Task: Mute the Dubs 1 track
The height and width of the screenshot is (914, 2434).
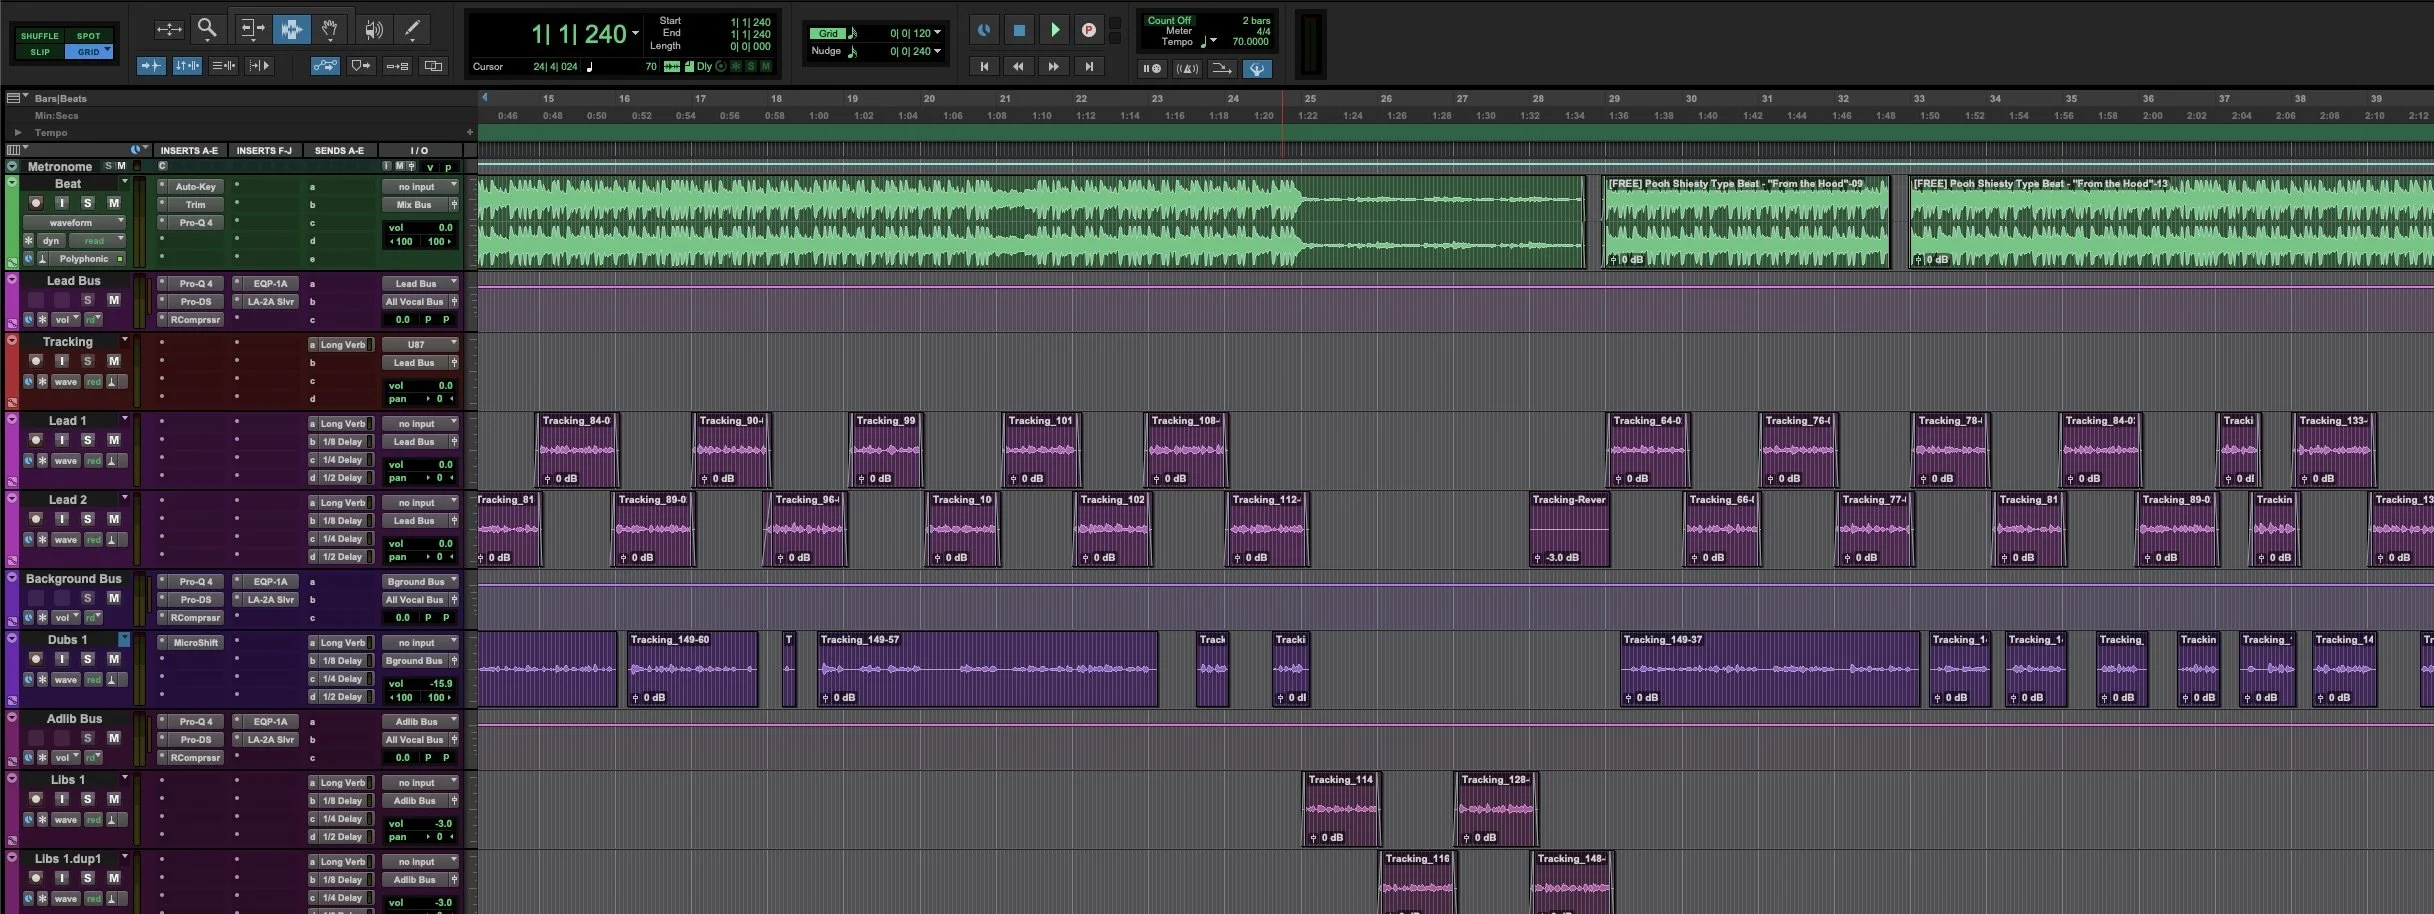Action: tap(113, 659)
